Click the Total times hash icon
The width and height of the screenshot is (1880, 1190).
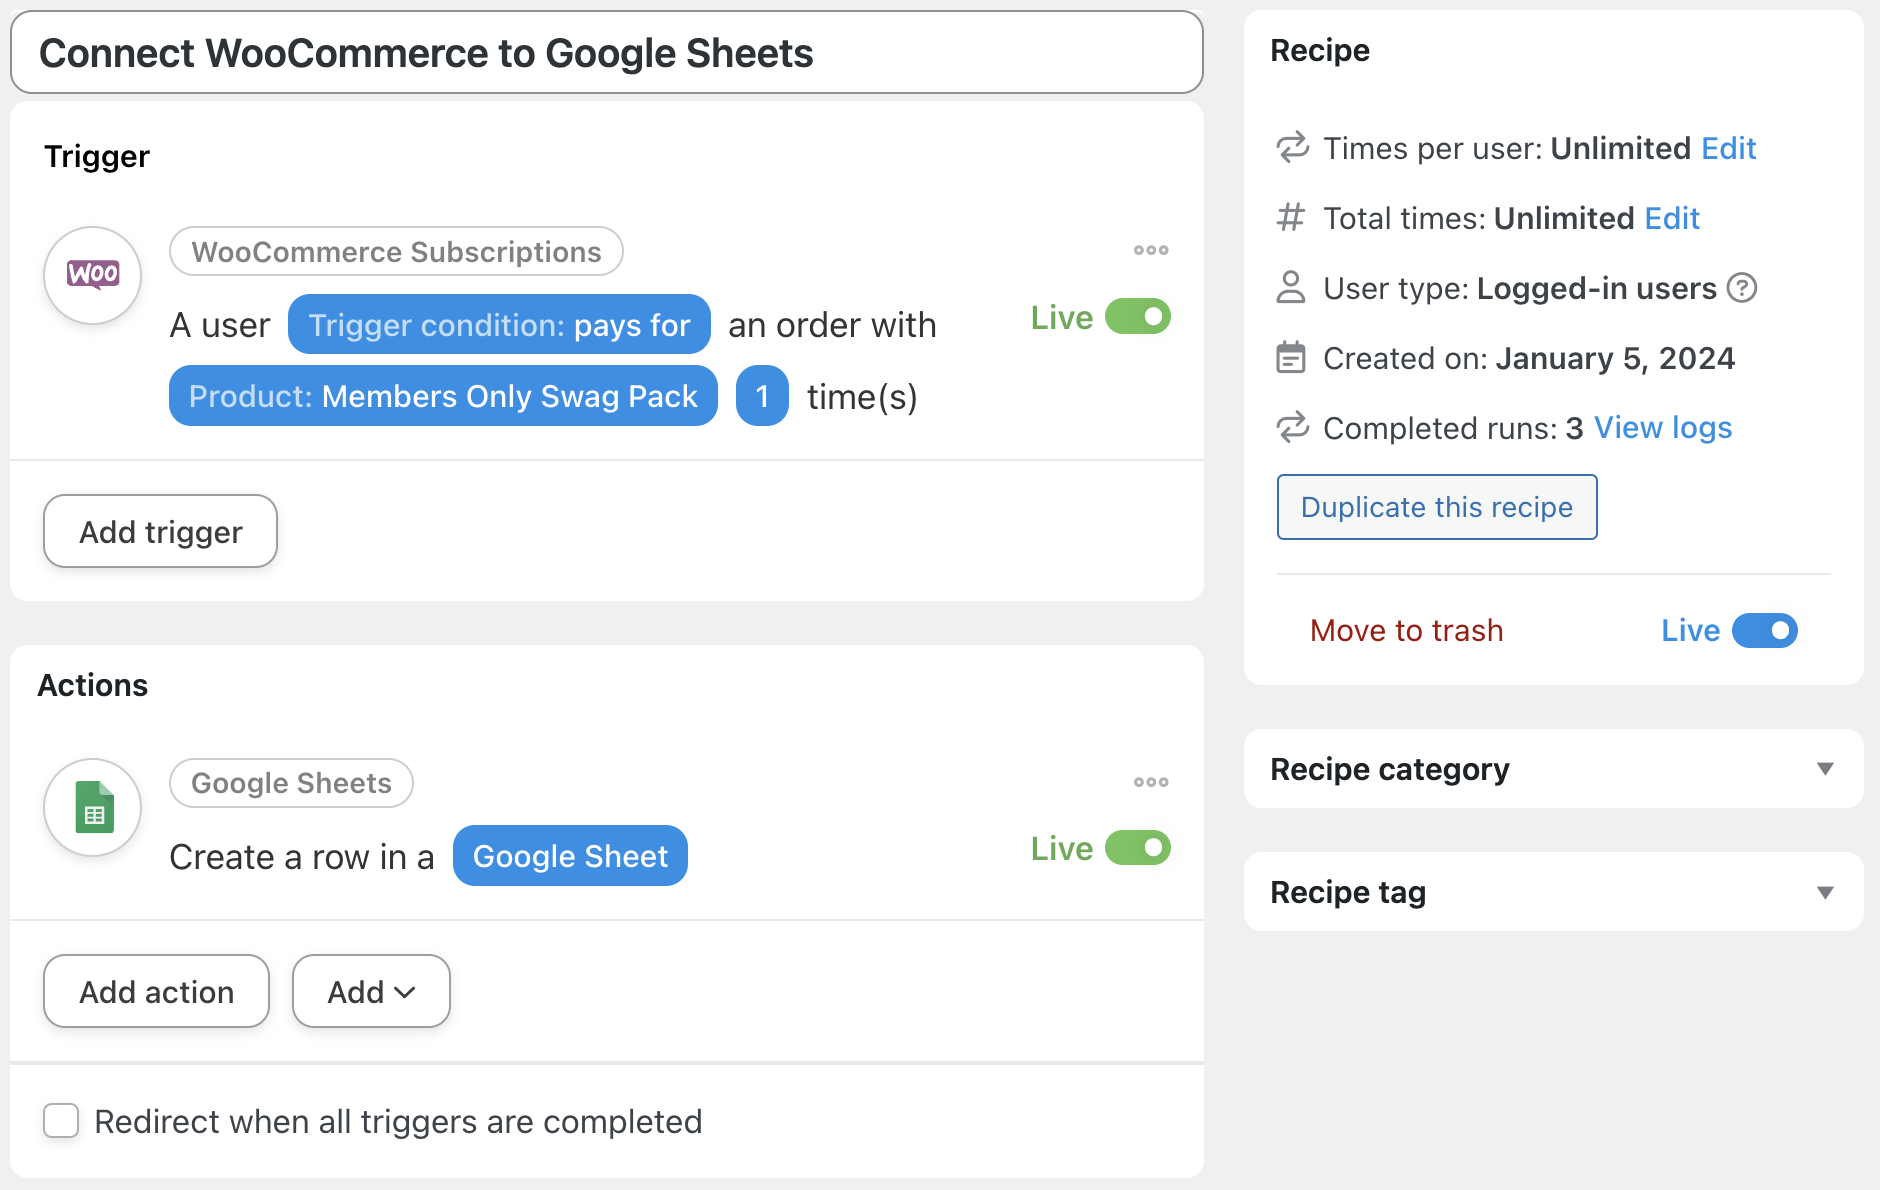1291,218
